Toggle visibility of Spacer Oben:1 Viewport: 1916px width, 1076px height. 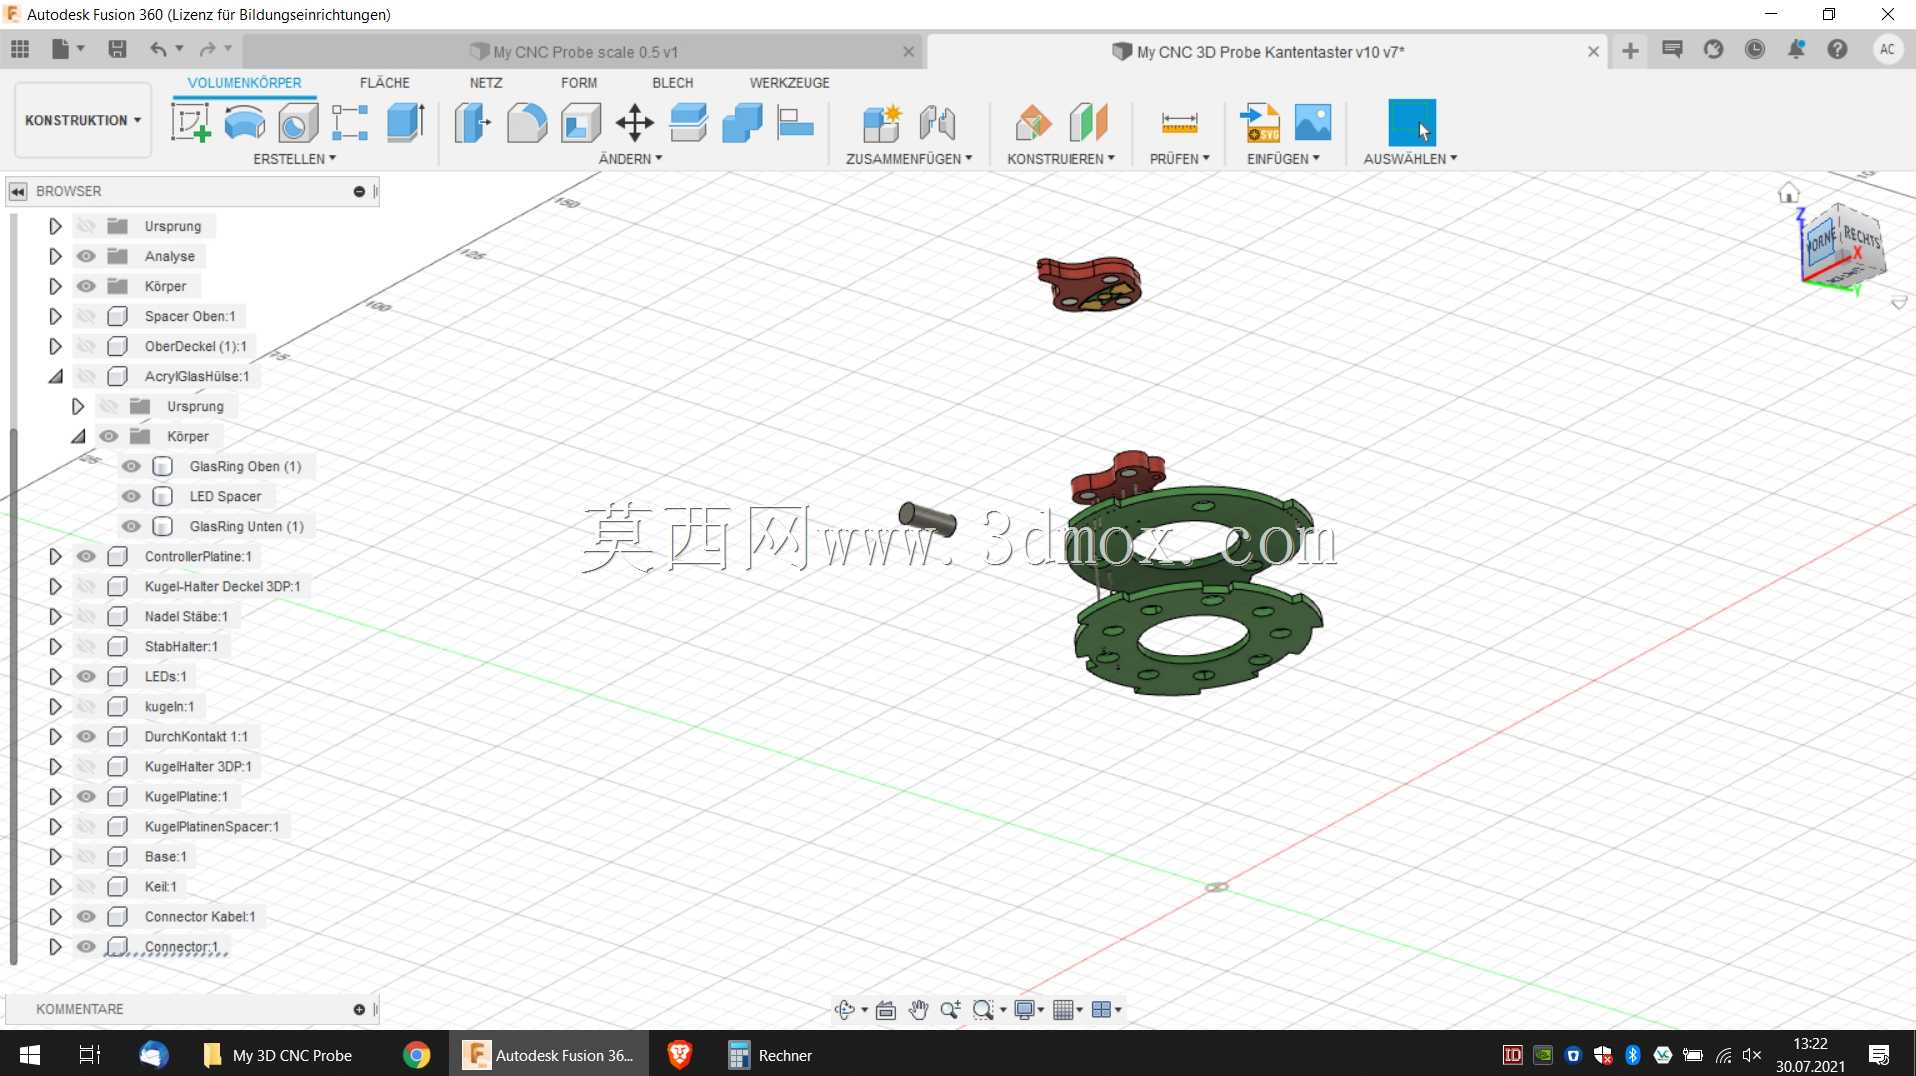[86, 316]
